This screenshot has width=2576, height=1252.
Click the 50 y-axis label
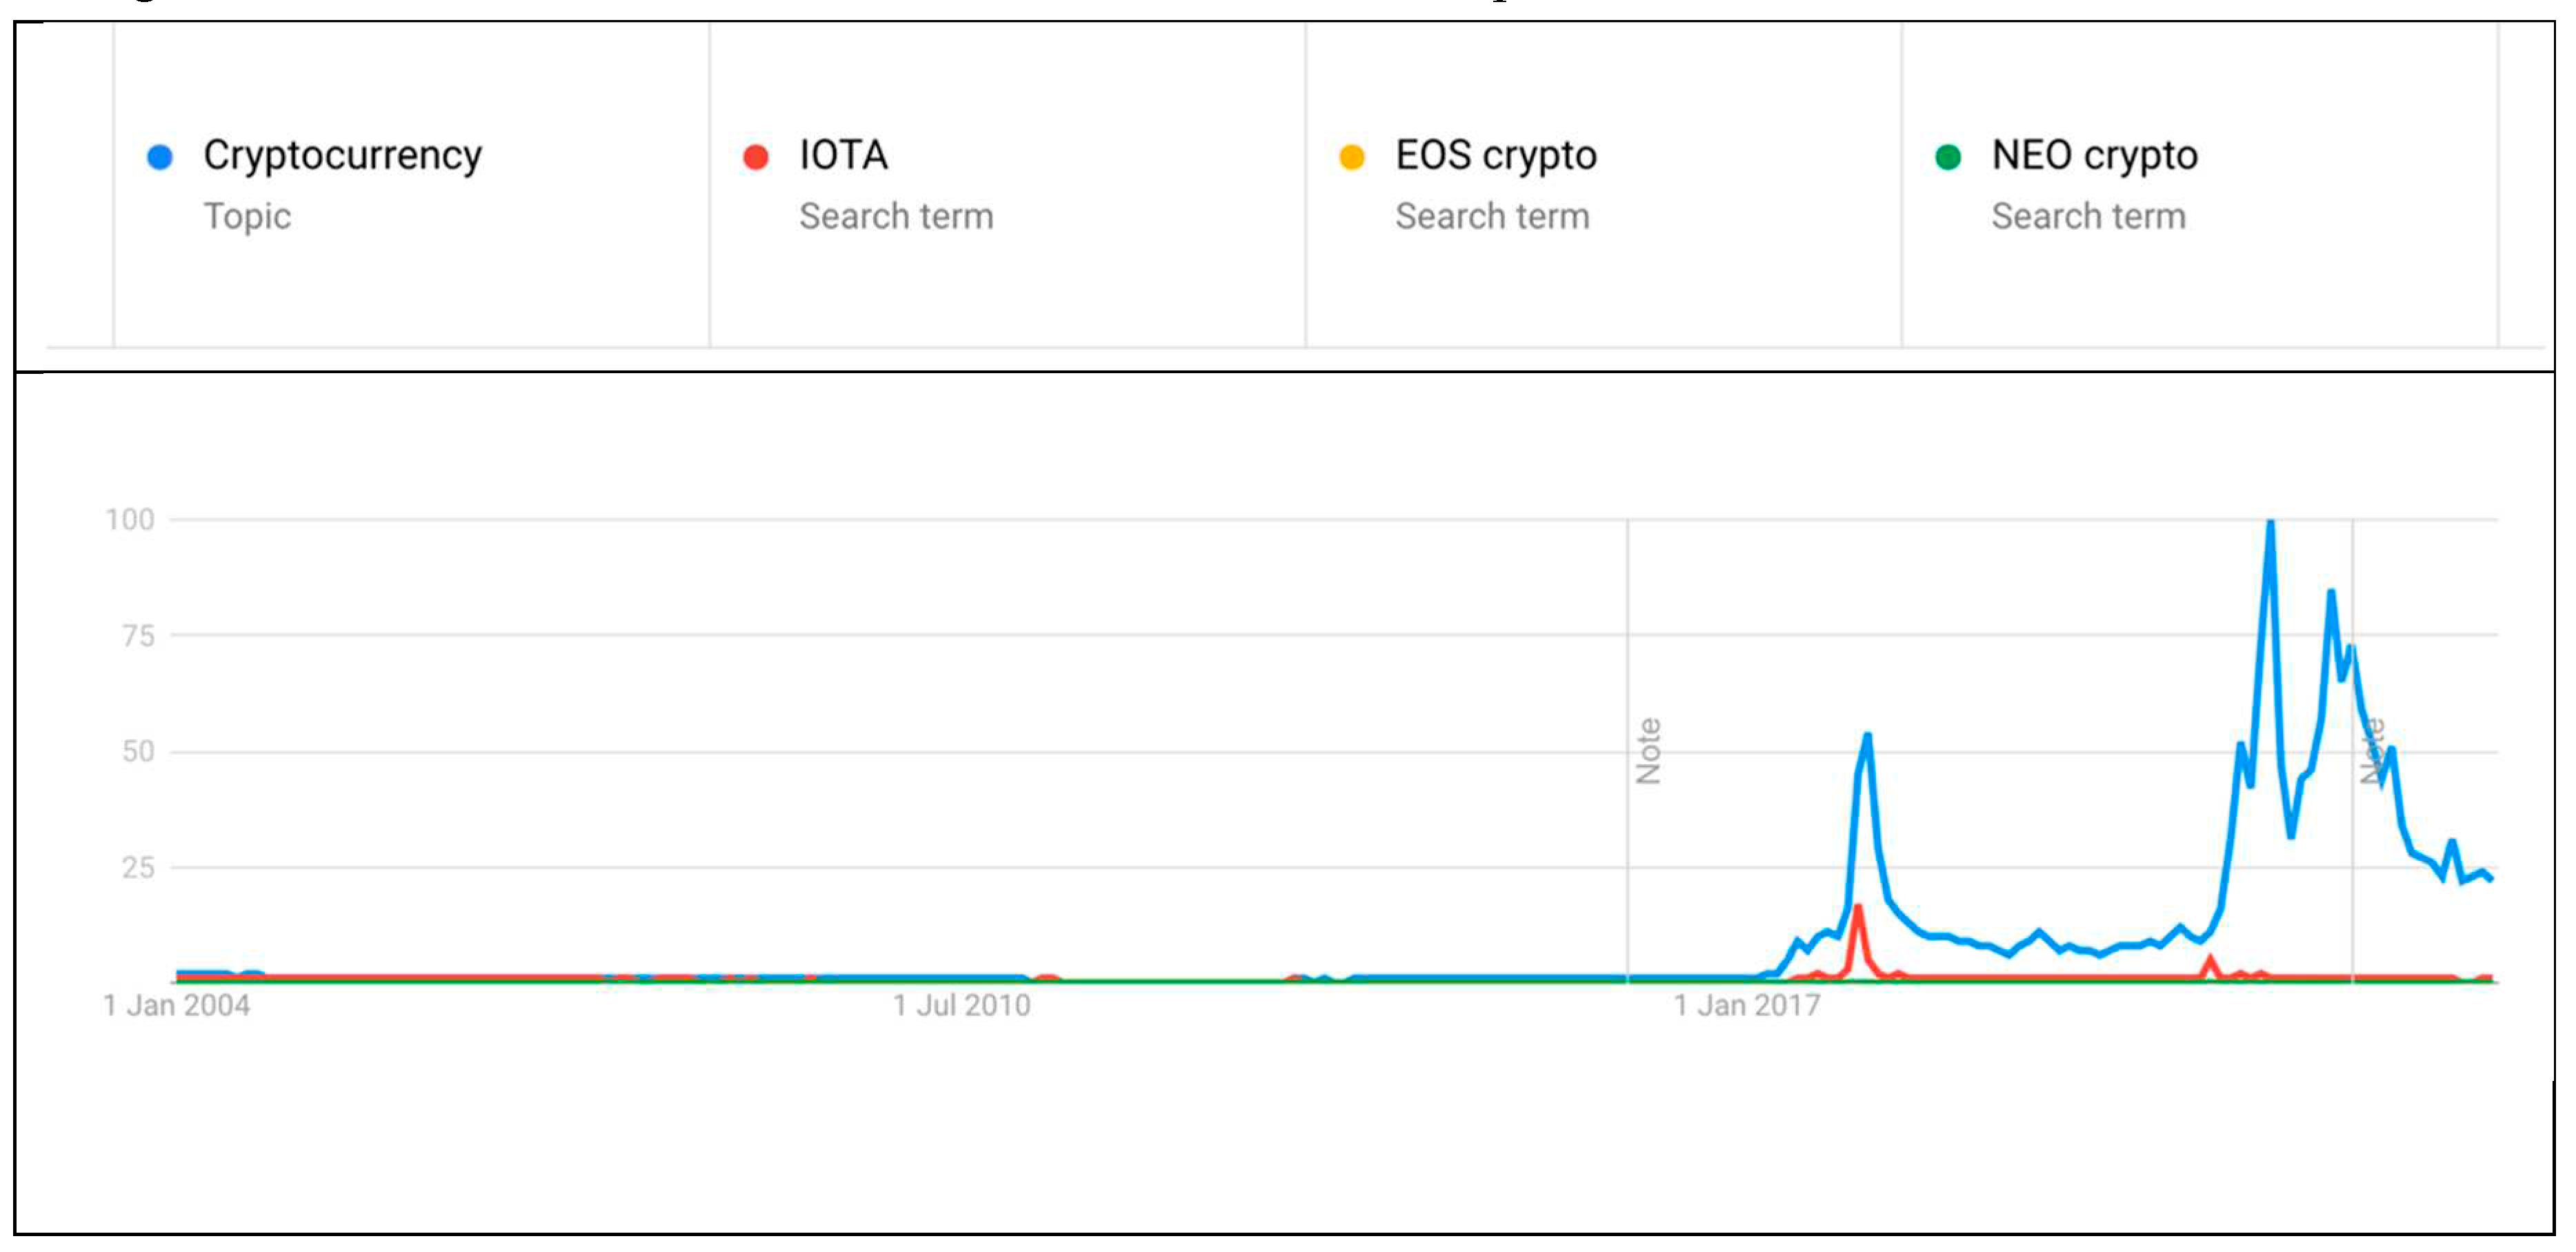pyautogui.click(x=138, y=751)
